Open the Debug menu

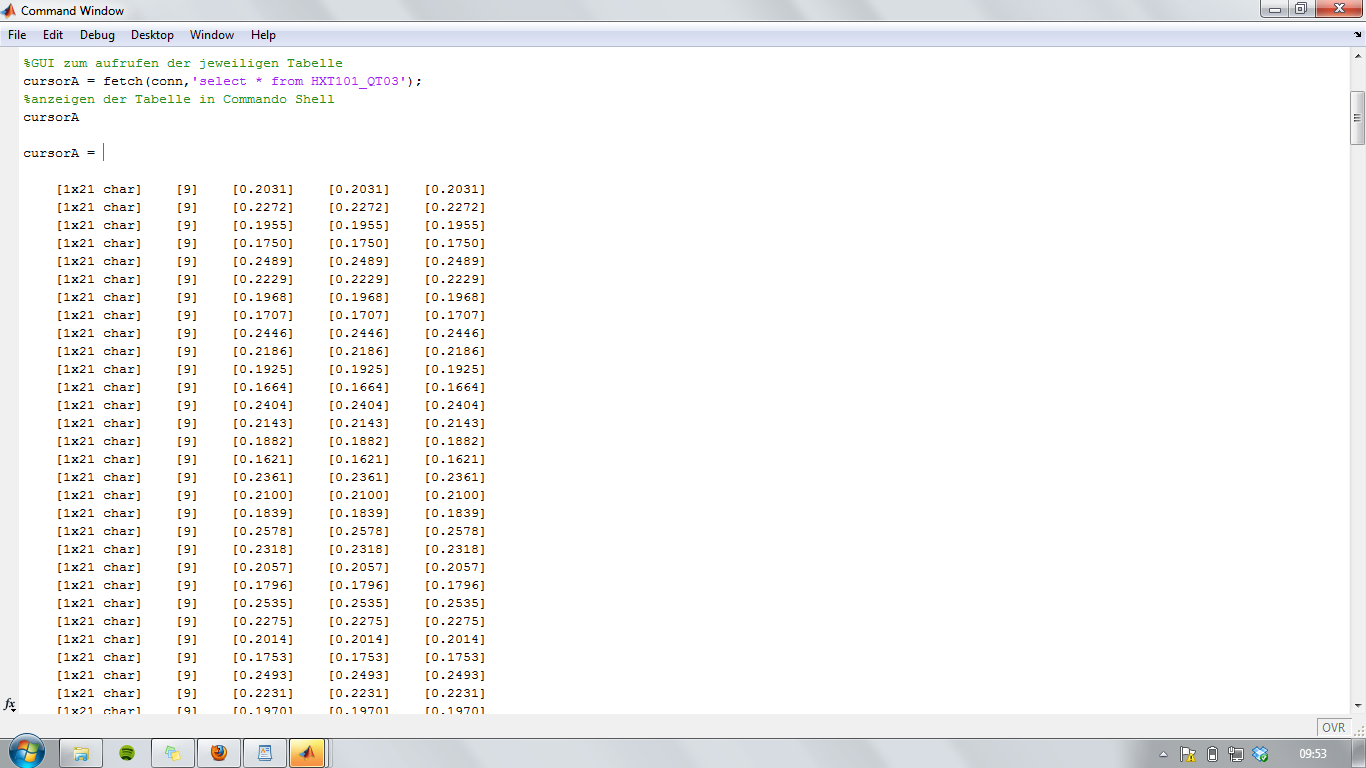(x=97, y=35)
